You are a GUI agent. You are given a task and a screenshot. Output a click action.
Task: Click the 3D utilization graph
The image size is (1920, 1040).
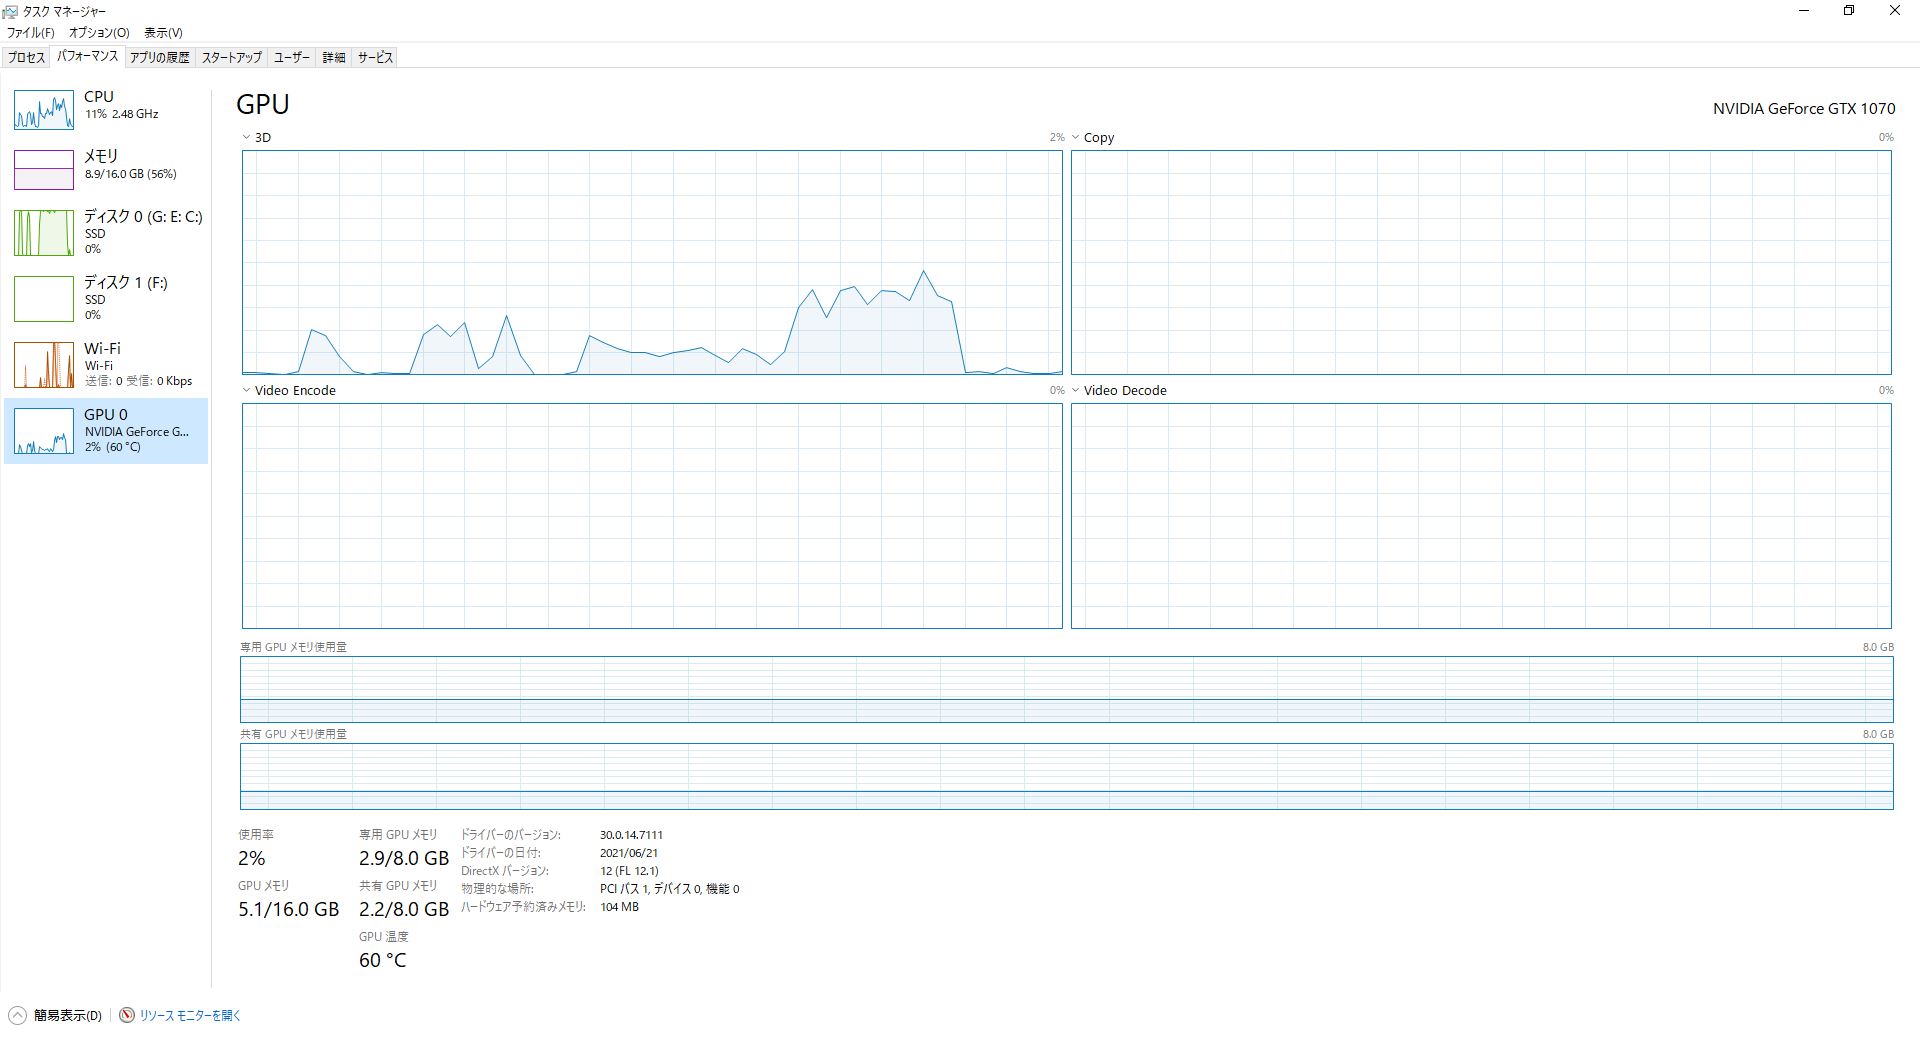coord(652,263)
